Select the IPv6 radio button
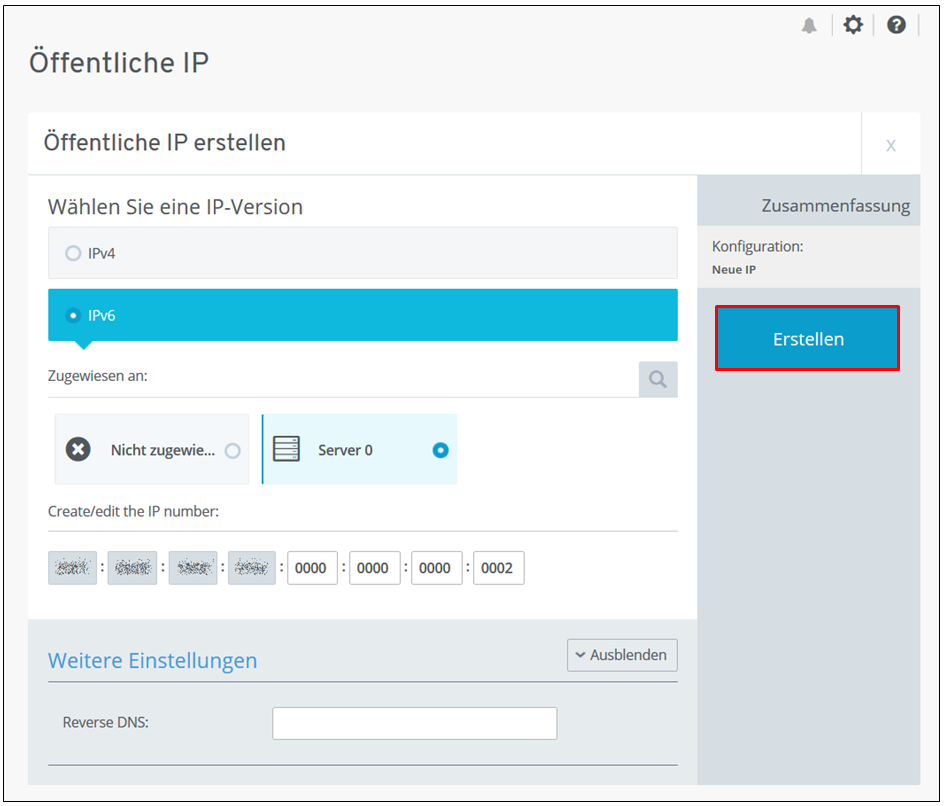 73,315
